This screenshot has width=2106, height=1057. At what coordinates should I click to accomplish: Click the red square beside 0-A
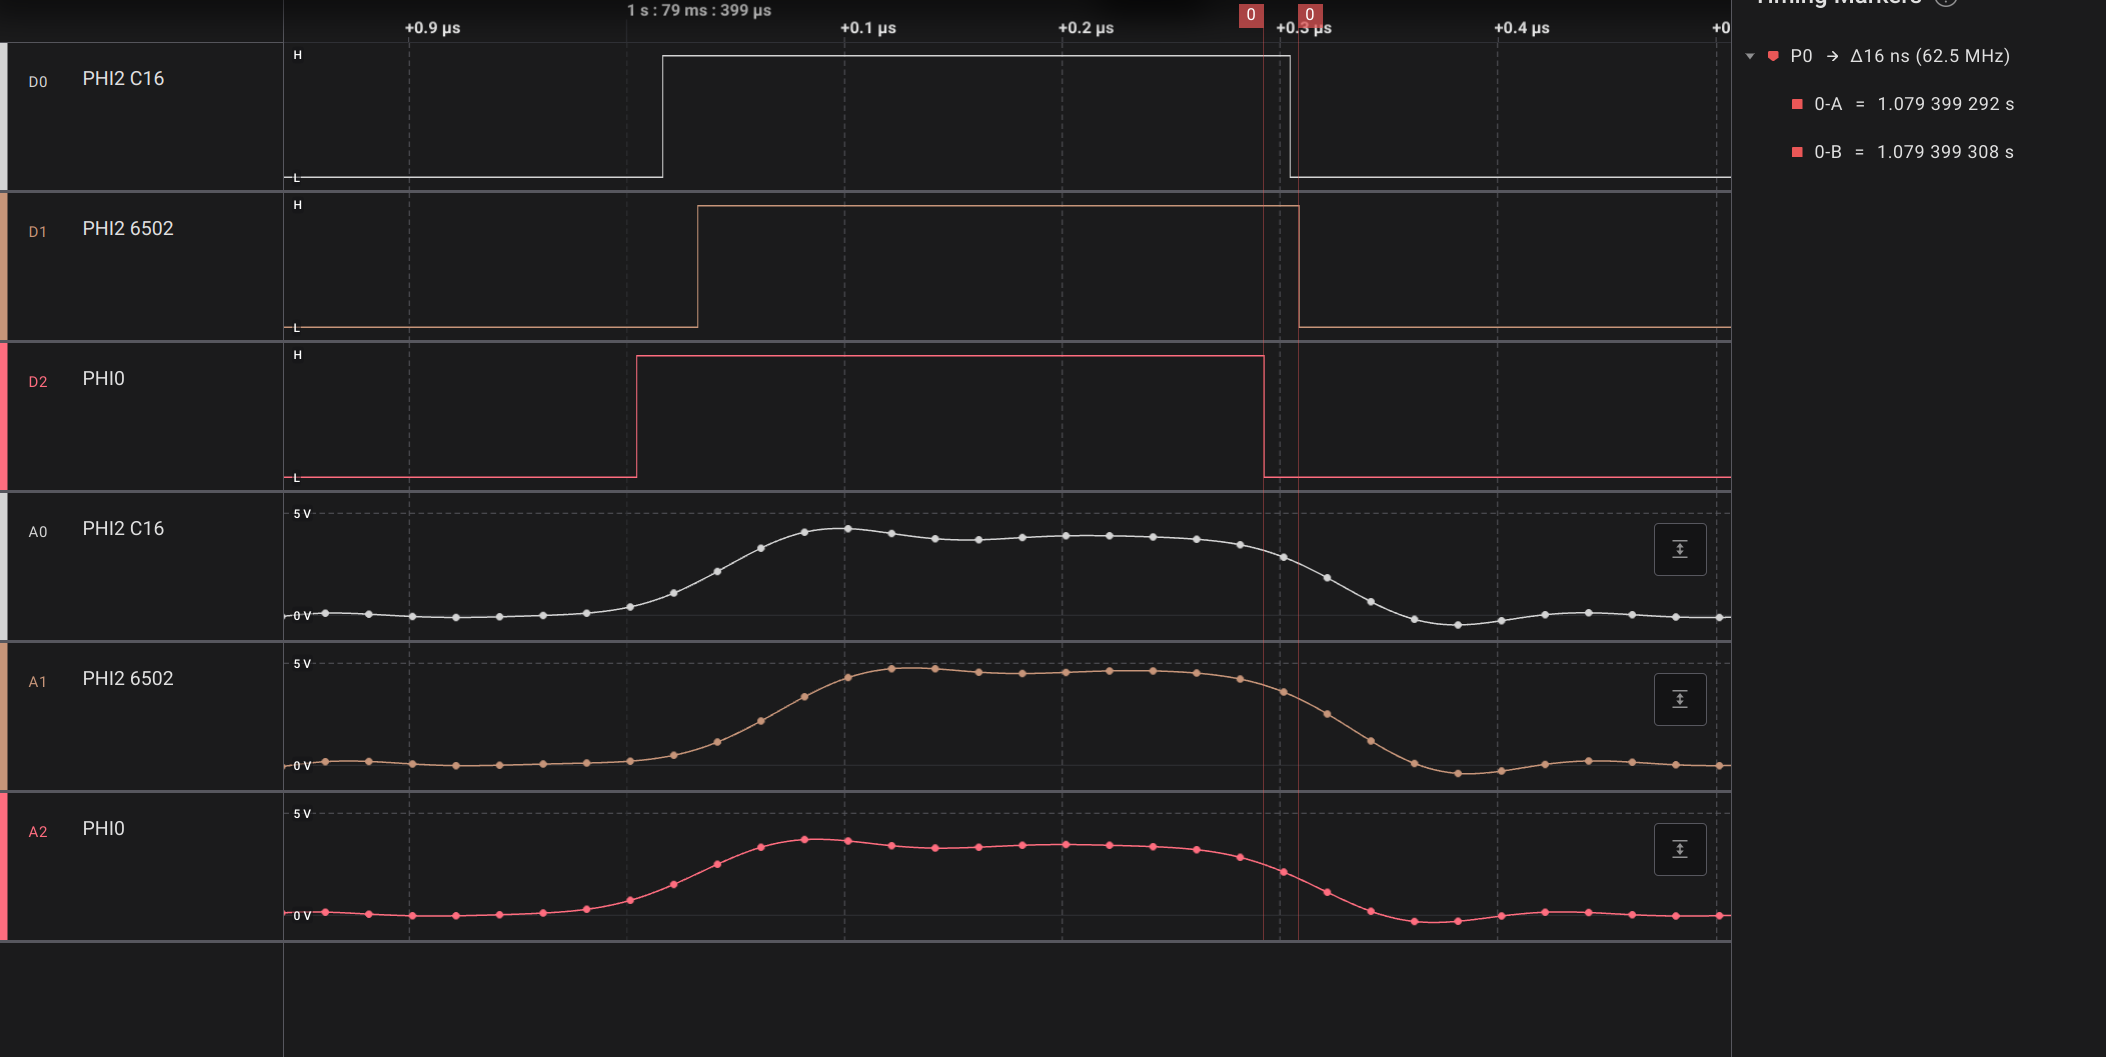(1797, 104)
